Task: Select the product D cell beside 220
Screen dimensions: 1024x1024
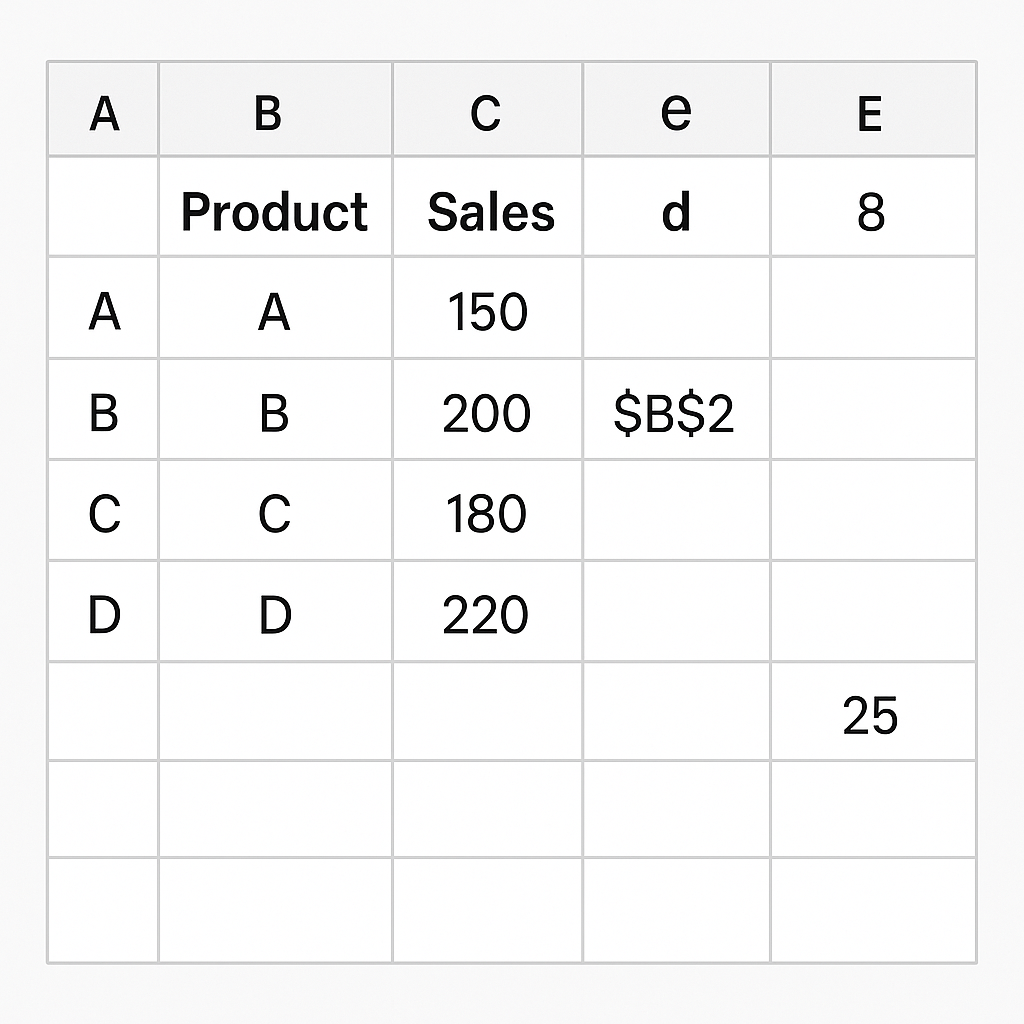Action: (275, 611)
